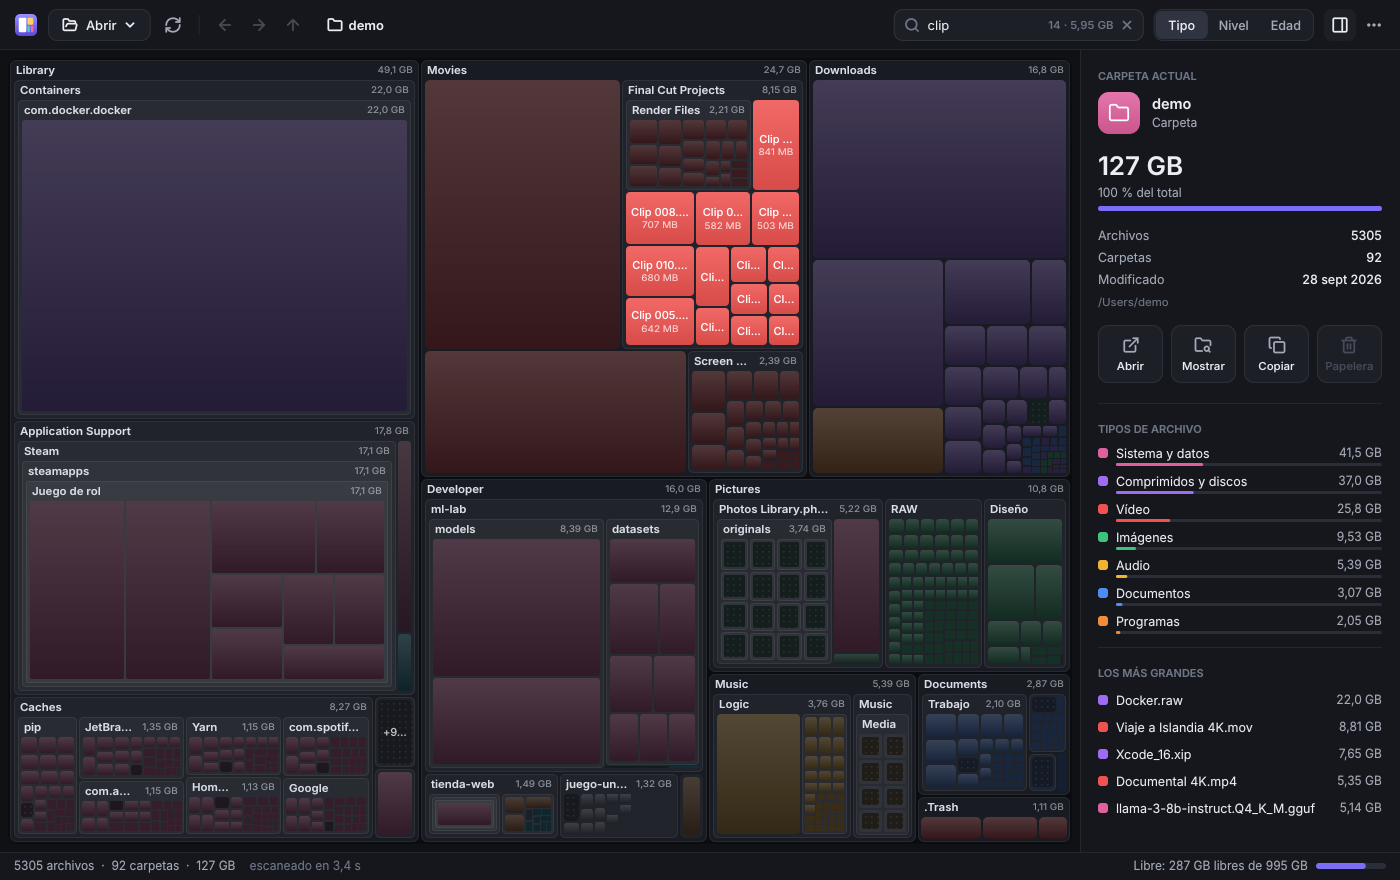Viewport: 1400px width, 880px height.
Task: Switch coloring to Nivel mode
Action: click(x=1233, y=25)
